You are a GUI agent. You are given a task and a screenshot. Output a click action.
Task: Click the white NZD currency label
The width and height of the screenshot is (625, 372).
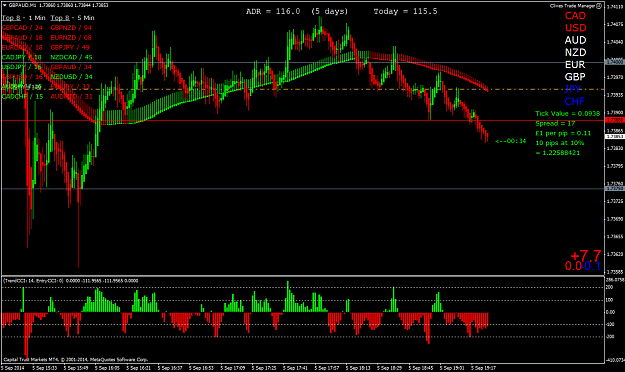click(x=575, y=53)
